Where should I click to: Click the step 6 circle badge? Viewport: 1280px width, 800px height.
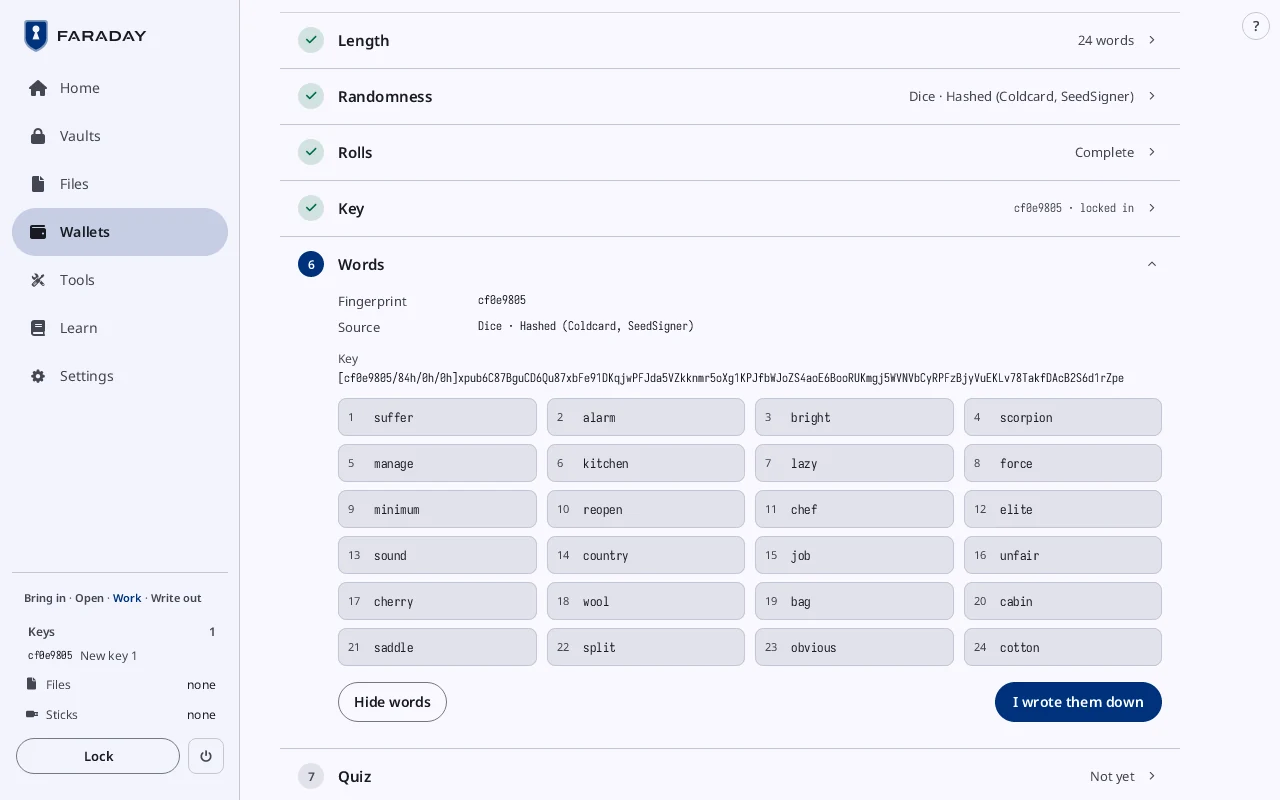point(311,264)
